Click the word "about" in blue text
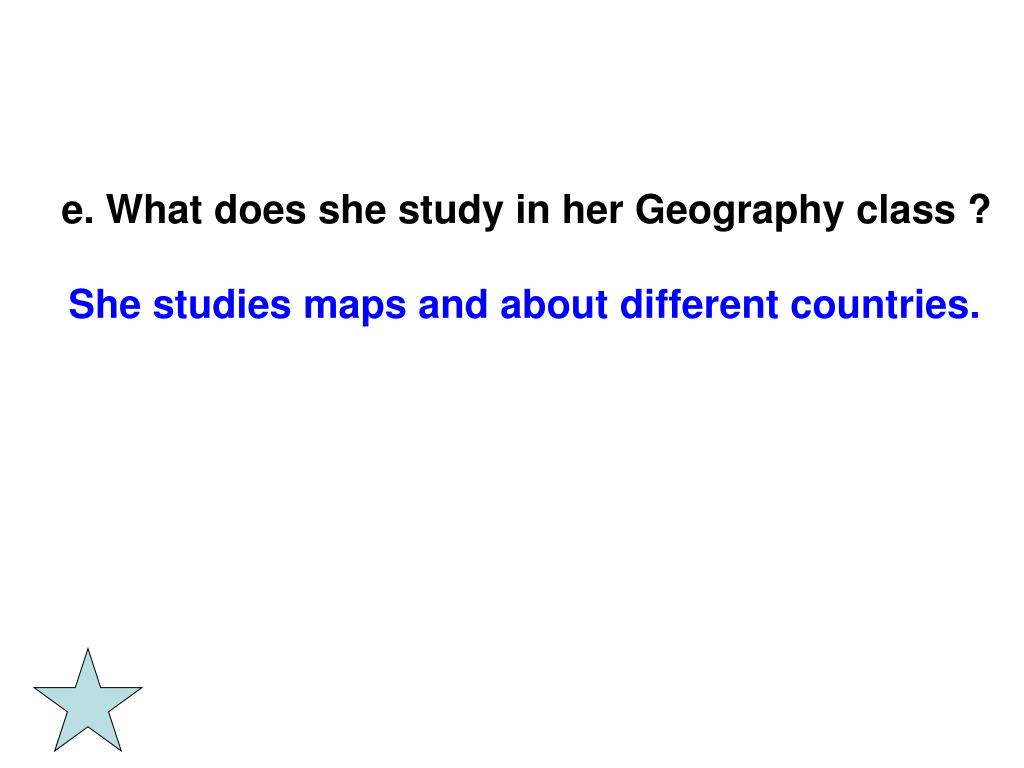 pos(554,304)
